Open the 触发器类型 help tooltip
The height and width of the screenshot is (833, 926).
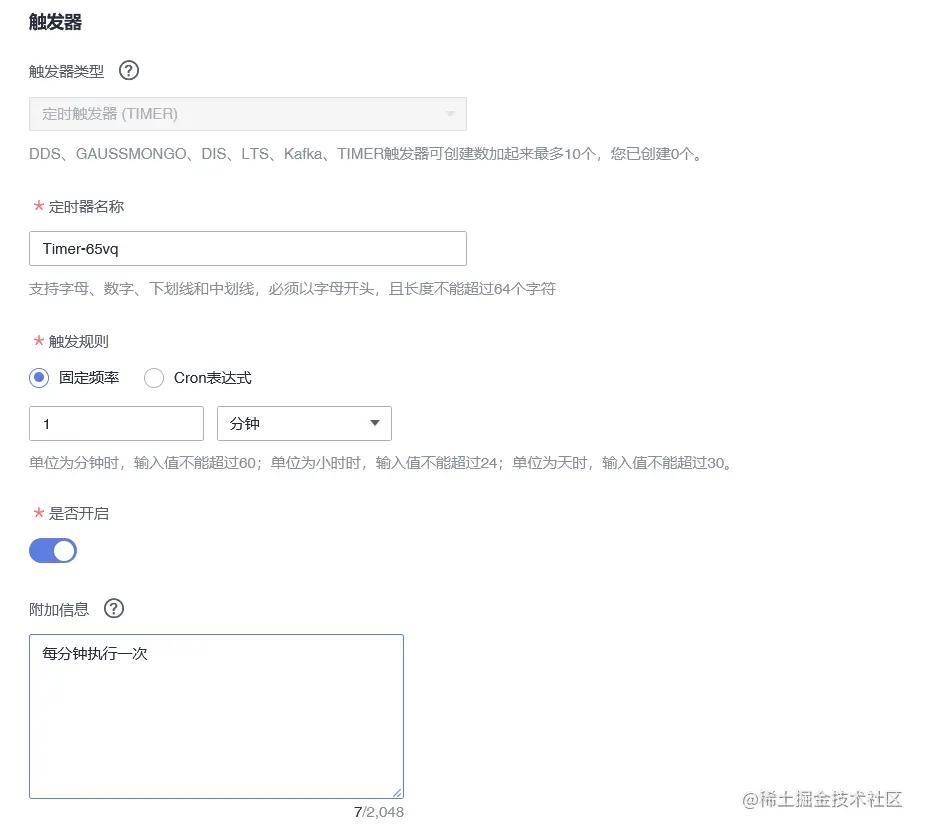tap(128, 70)
